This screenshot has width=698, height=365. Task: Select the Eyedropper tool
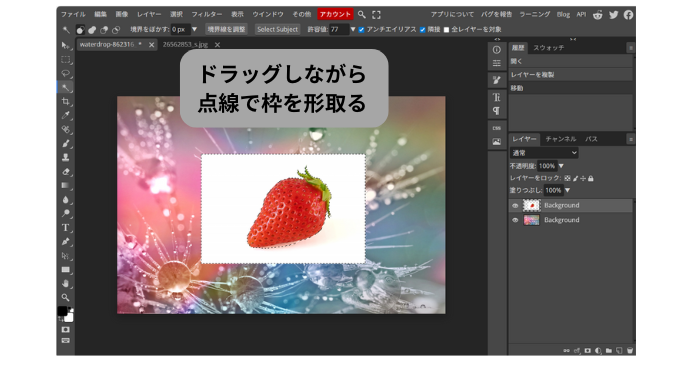(x=65, y=116)
